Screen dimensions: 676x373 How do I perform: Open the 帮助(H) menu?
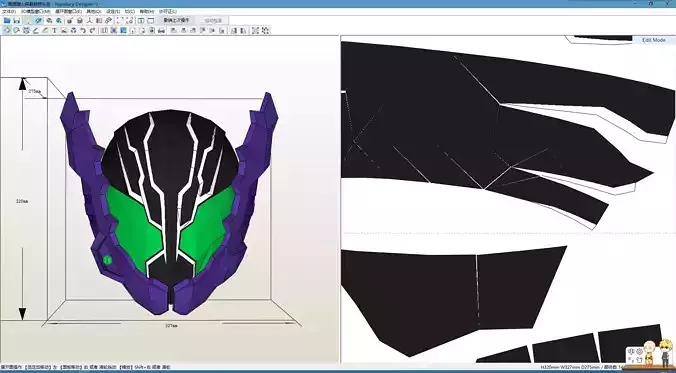[147, 11]
